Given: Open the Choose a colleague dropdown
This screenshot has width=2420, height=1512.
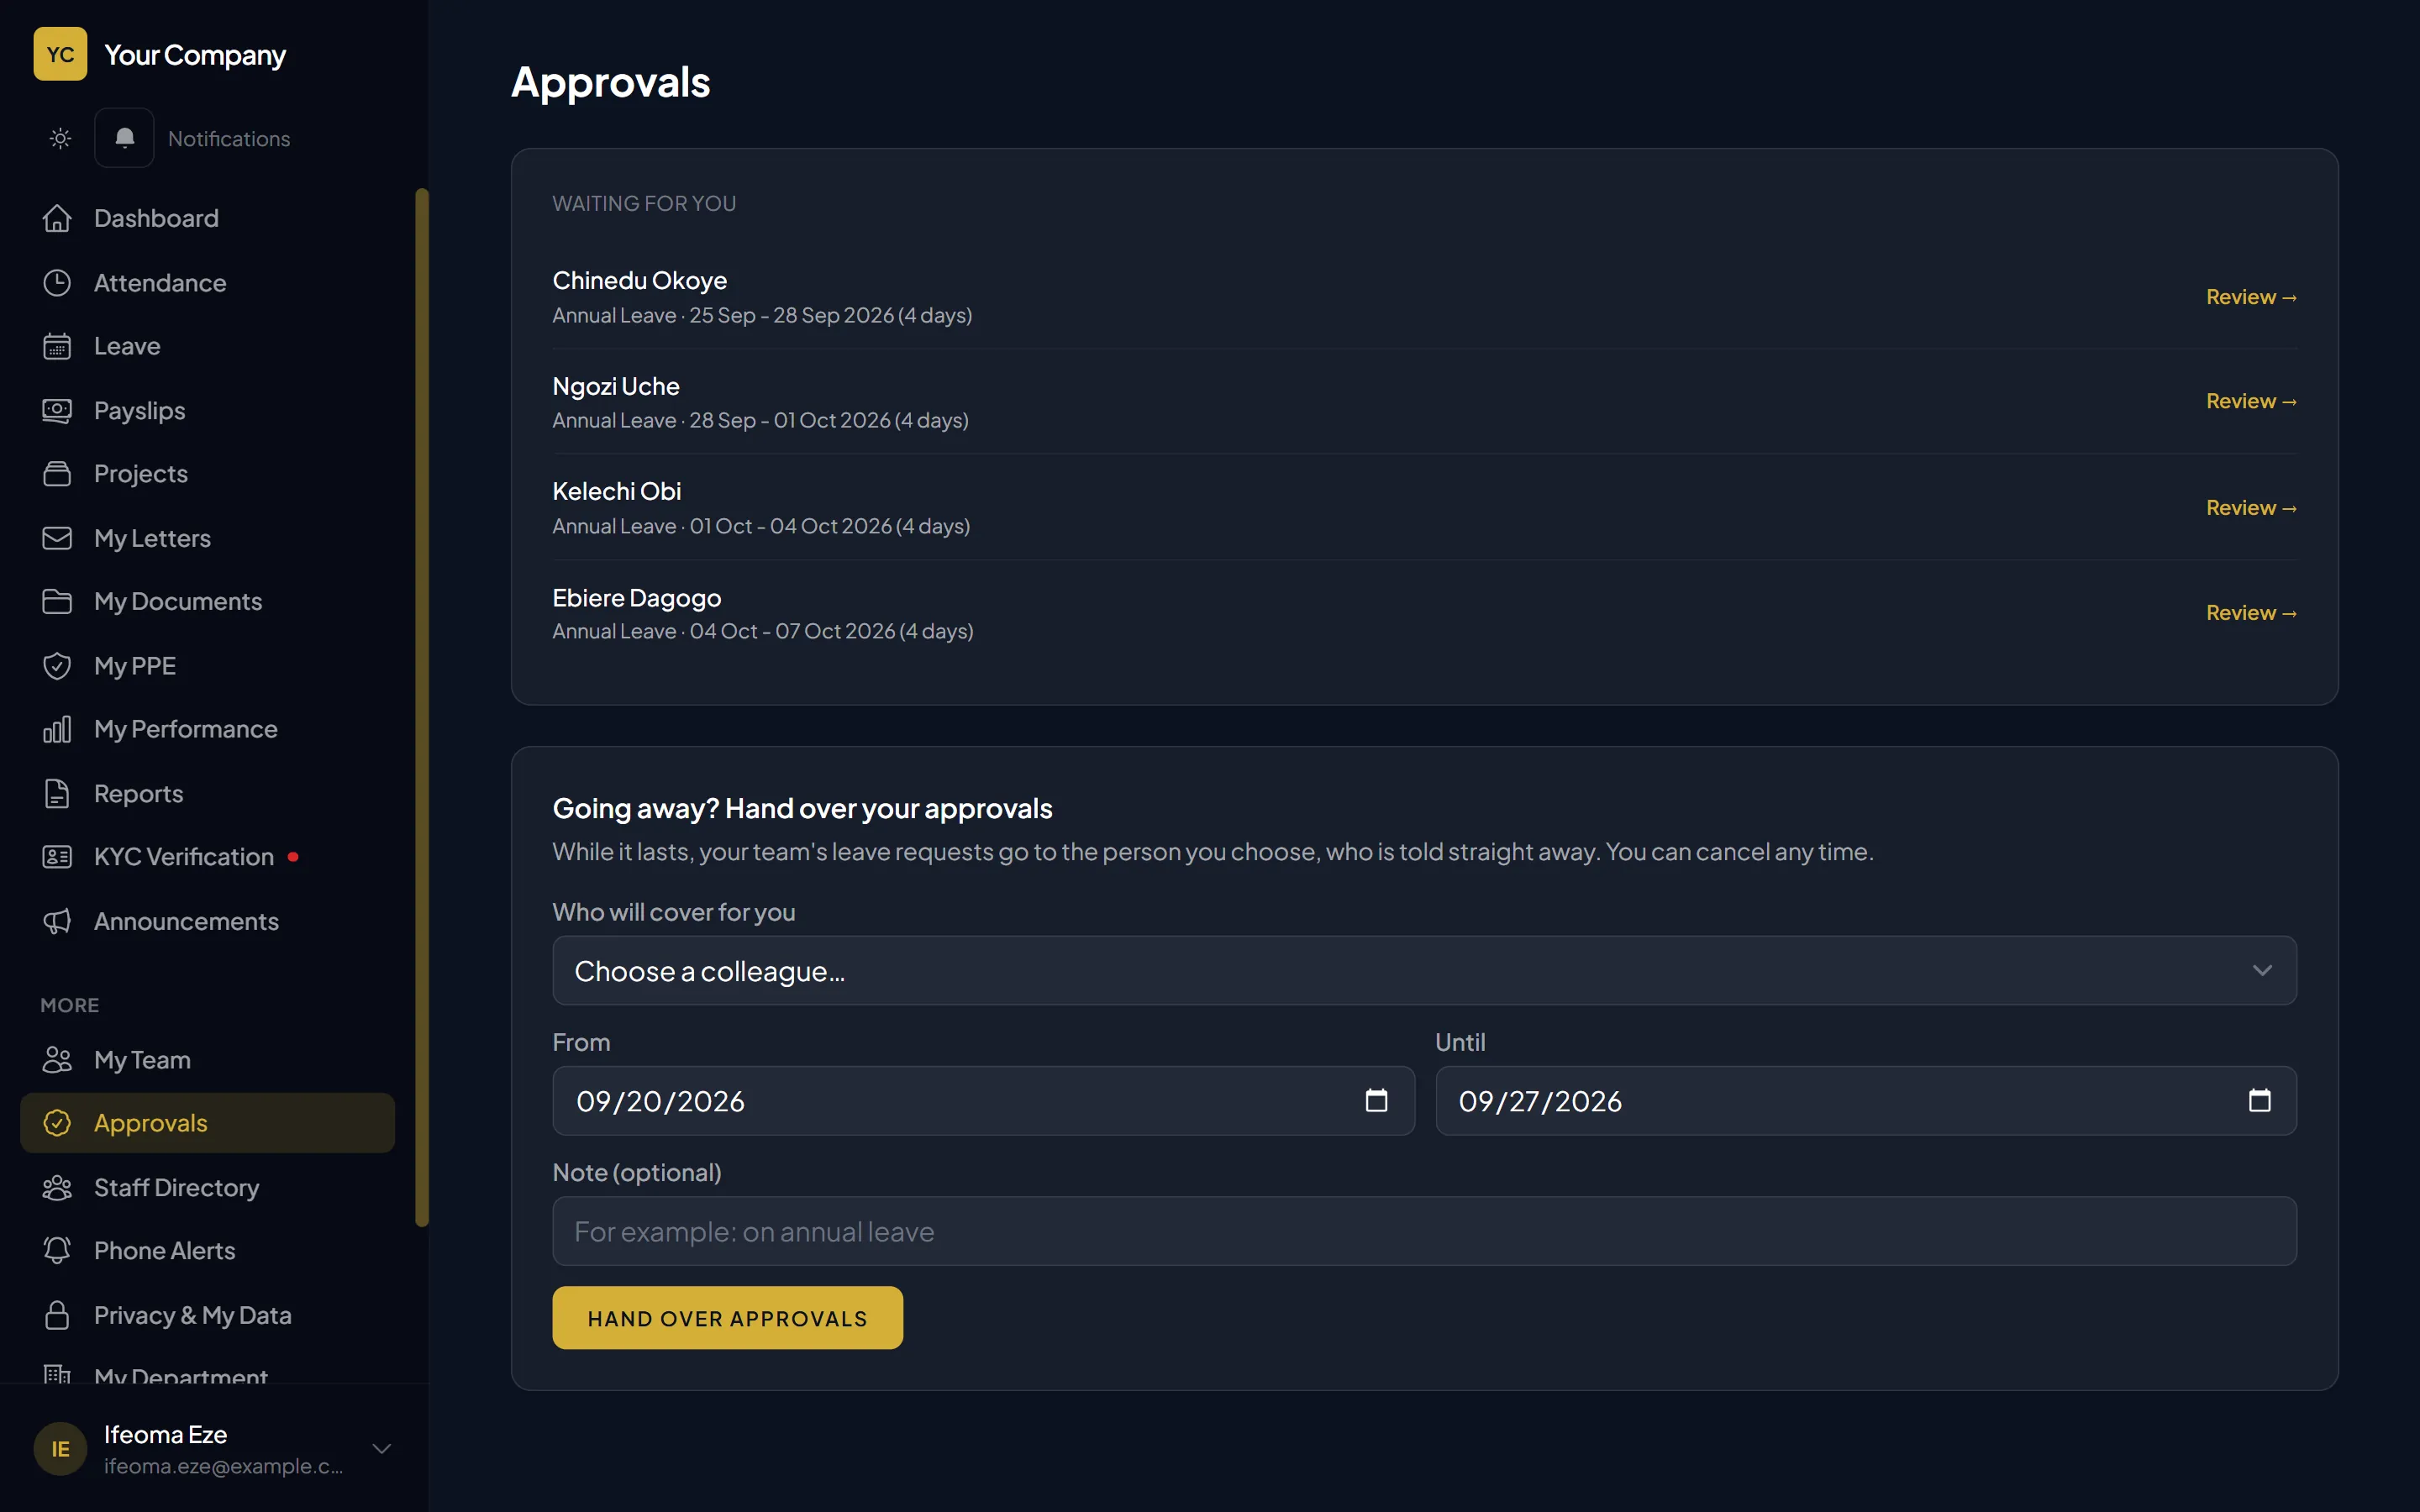Looking at the screenshot, I should pos(1424,970).
